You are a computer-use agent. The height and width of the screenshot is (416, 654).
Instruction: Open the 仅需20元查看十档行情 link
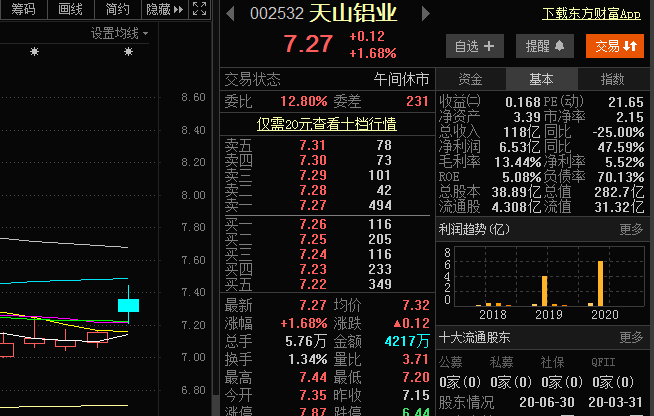pyautogui.click(x=327, y=124)
